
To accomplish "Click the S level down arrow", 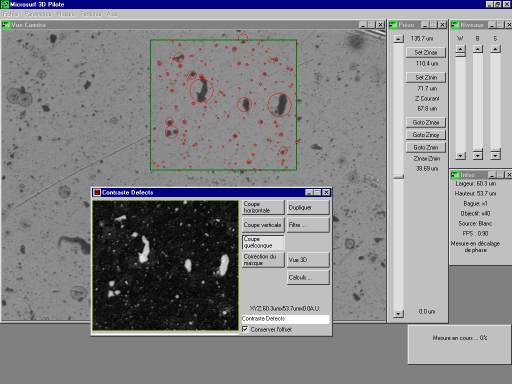I will pyautogui.click(x=495, y=156).
